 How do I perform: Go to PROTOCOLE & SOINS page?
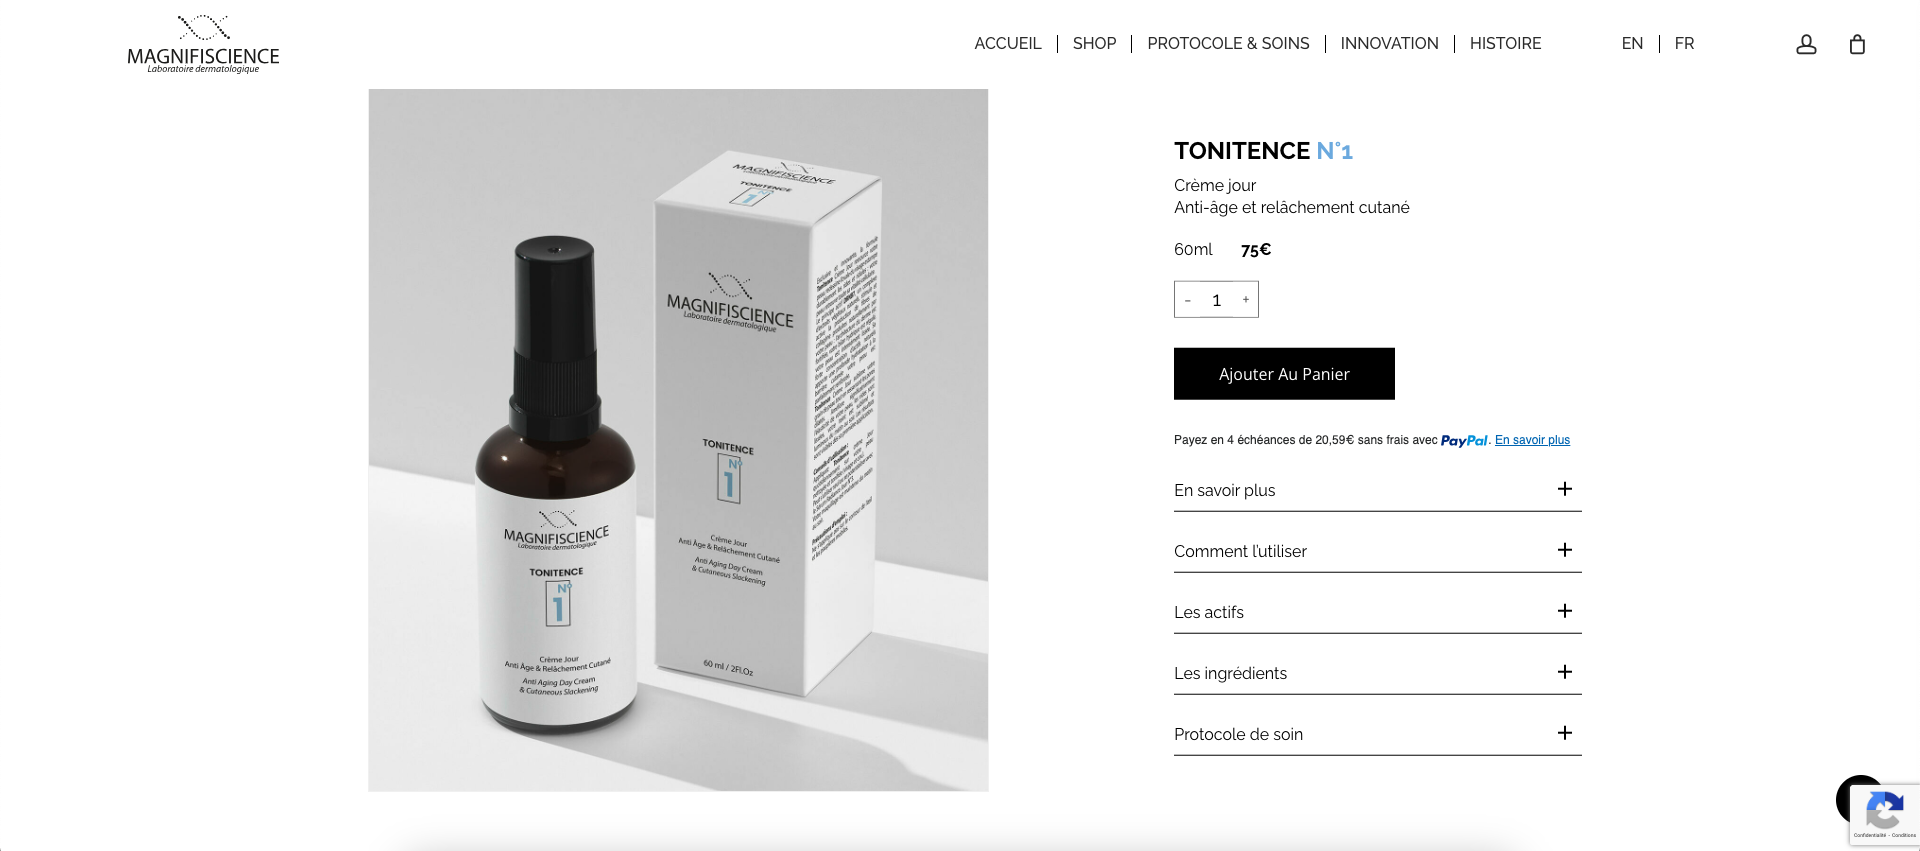point(1228,43)
